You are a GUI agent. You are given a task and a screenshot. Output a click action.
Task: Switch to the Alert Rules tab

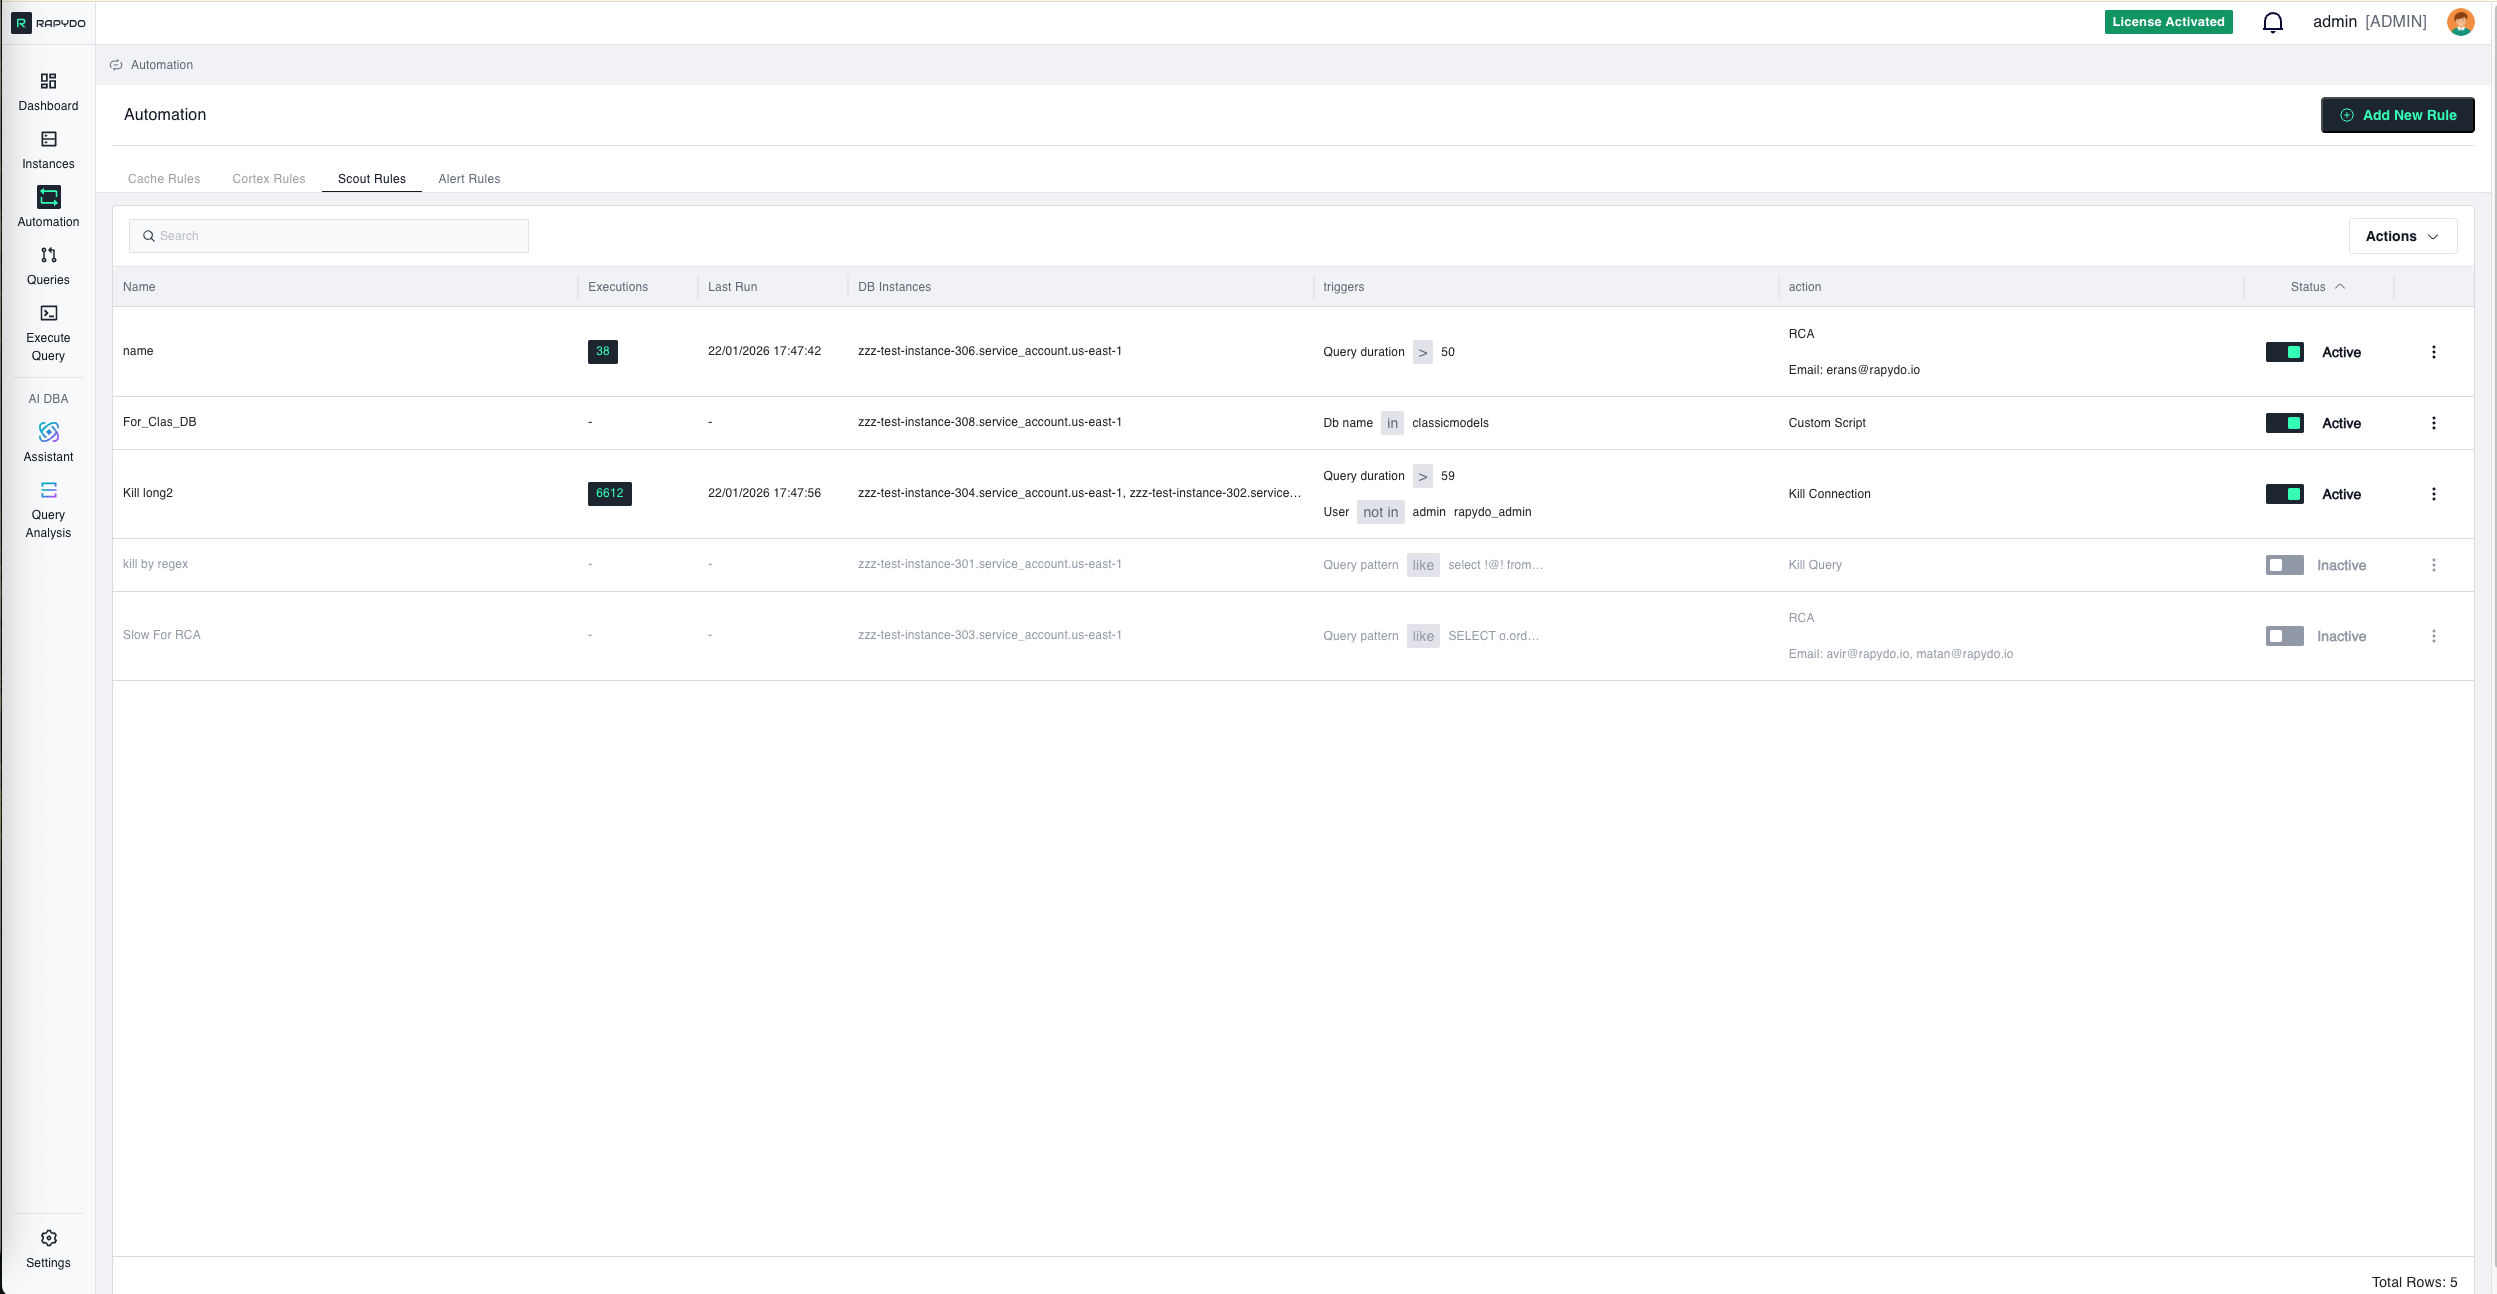[x=469, y=179]
